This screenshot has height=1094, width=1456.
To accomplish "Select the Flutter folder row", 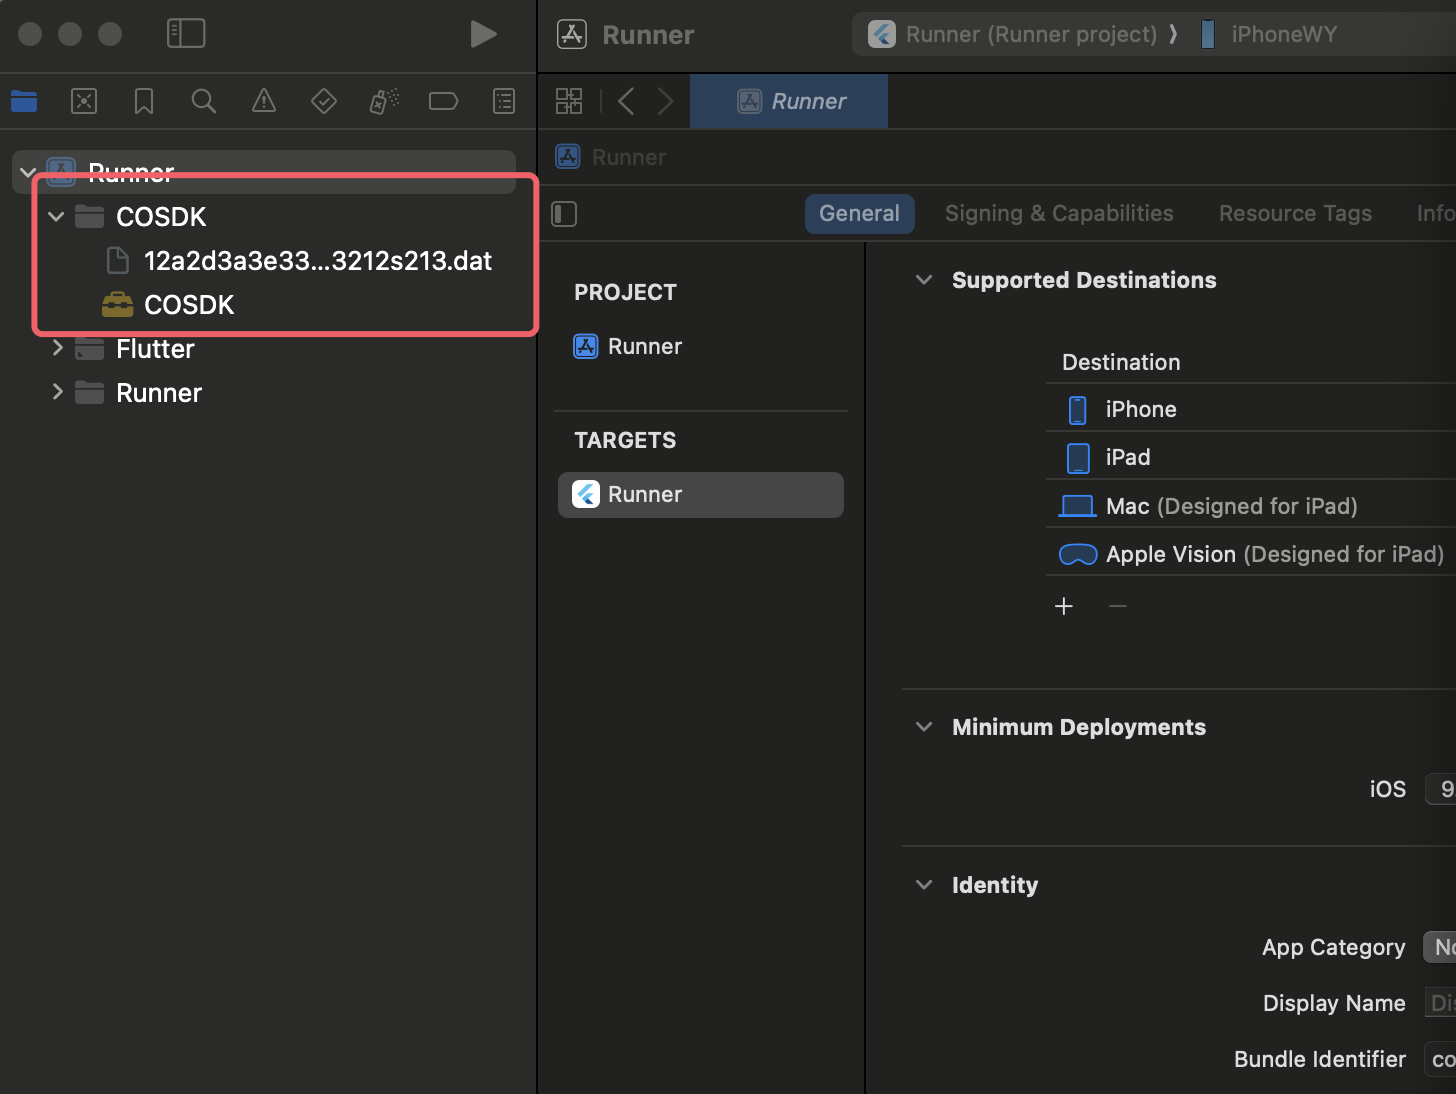I will (x=264, y=349).
